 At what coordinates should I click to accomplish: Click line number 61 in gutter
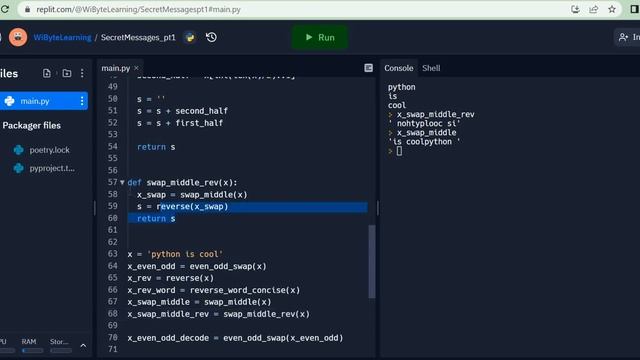[x=113, y=230]
